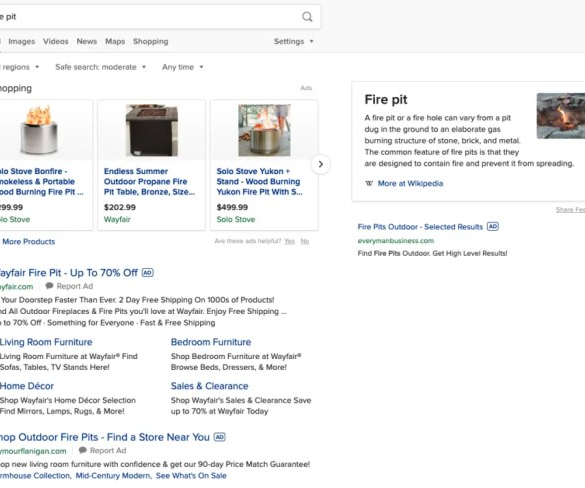Click the Wikipedia W icon
Viewport: 585px width, 488px height.
369,183
